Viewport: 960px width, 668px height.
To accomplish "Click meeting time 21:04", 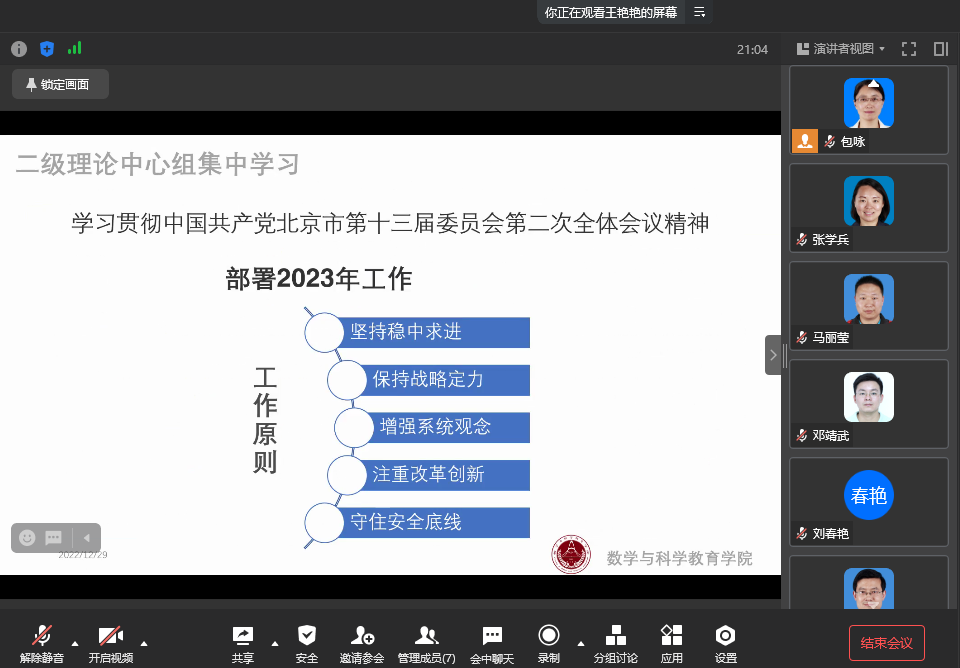I will pos(752,50).
